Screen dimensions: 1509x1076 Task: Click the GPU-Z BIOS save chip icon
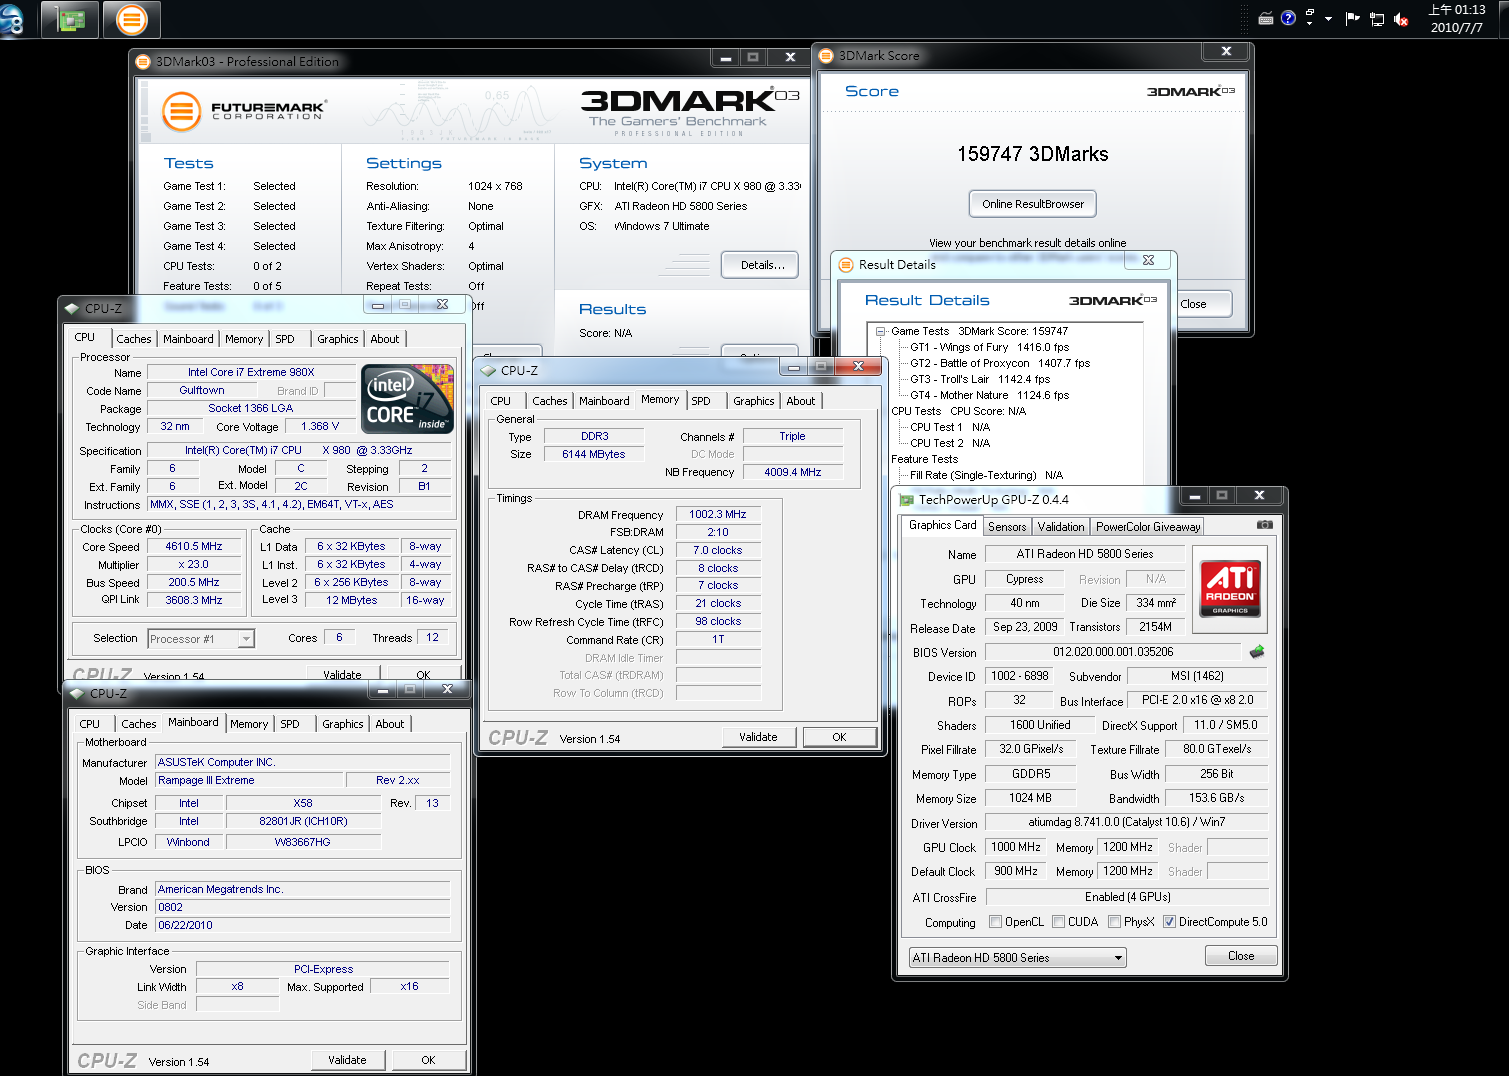(x=1257, y=651)
